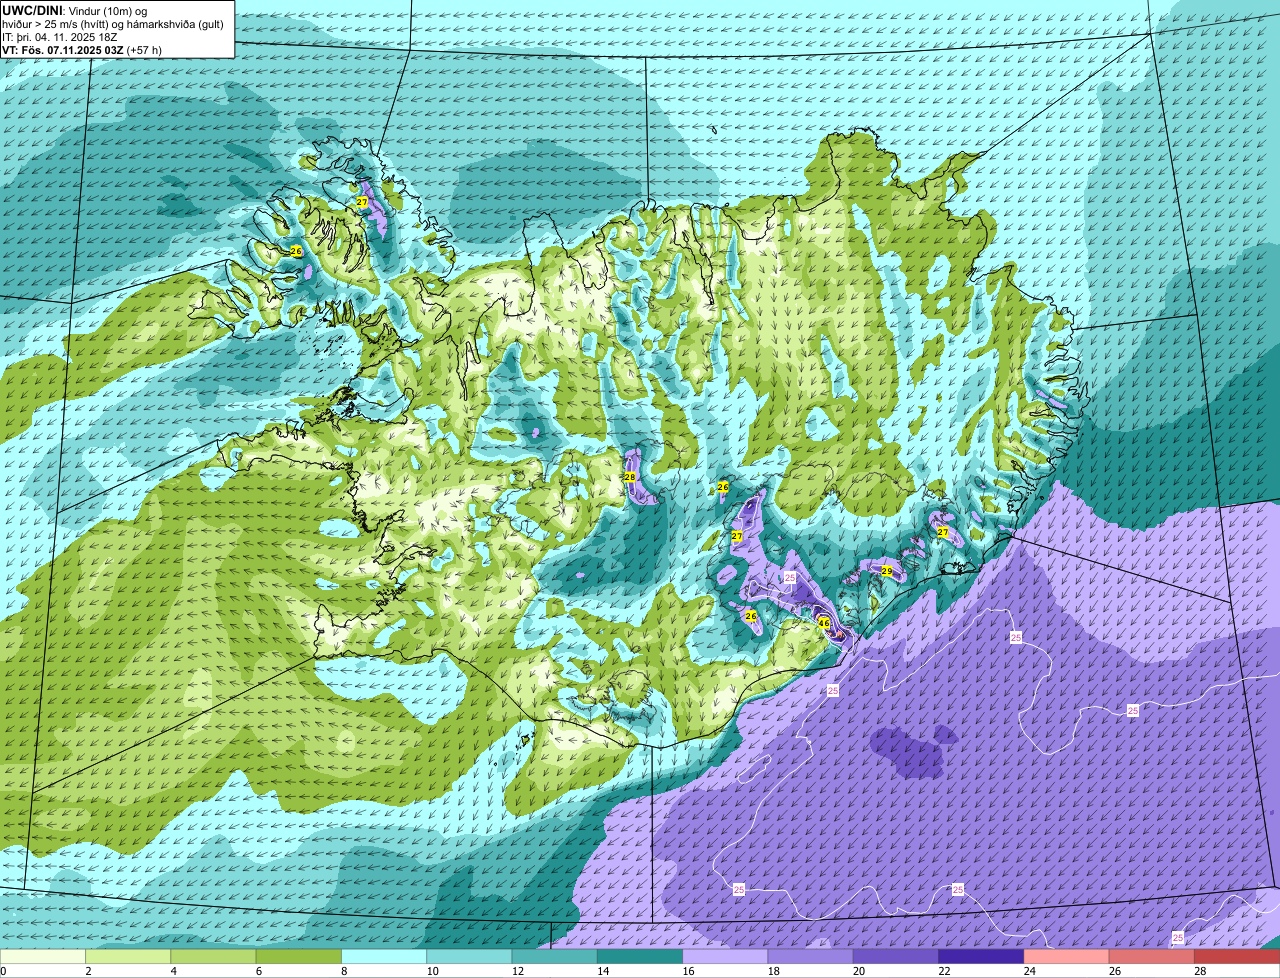Pick the 22–24 dark indigo legend swatch

point(981,957)
